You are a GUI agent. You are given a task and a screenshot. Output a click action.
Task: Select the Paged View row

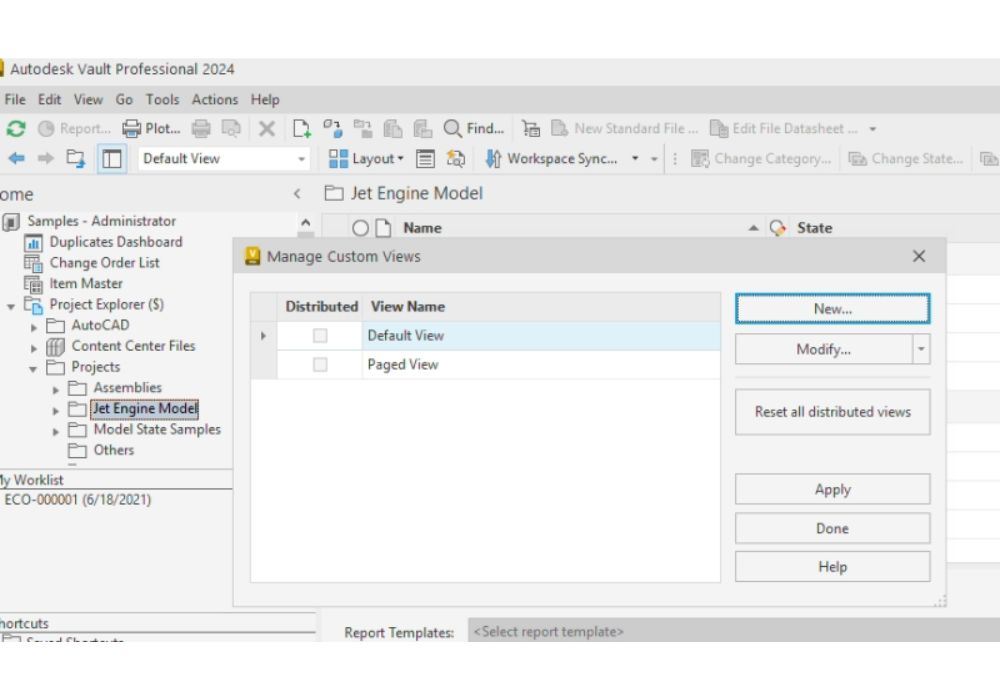point(403,365)
